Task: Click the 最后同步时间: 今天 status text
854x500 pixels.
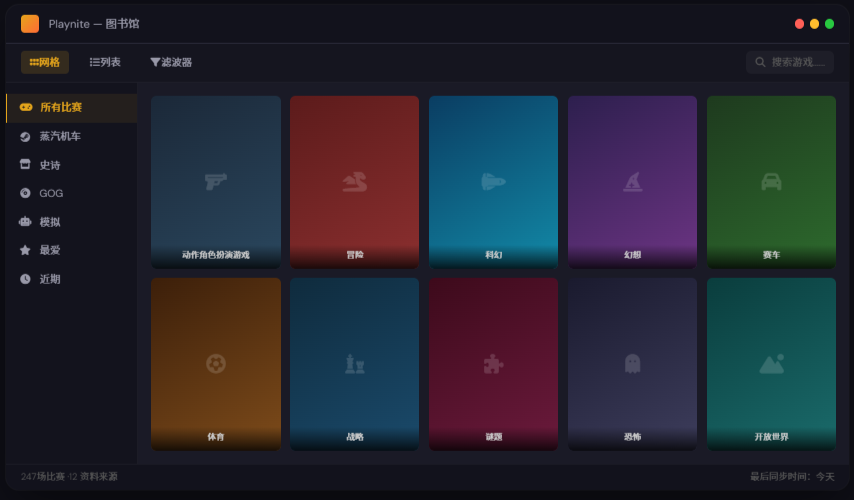Action: point(792,477)
